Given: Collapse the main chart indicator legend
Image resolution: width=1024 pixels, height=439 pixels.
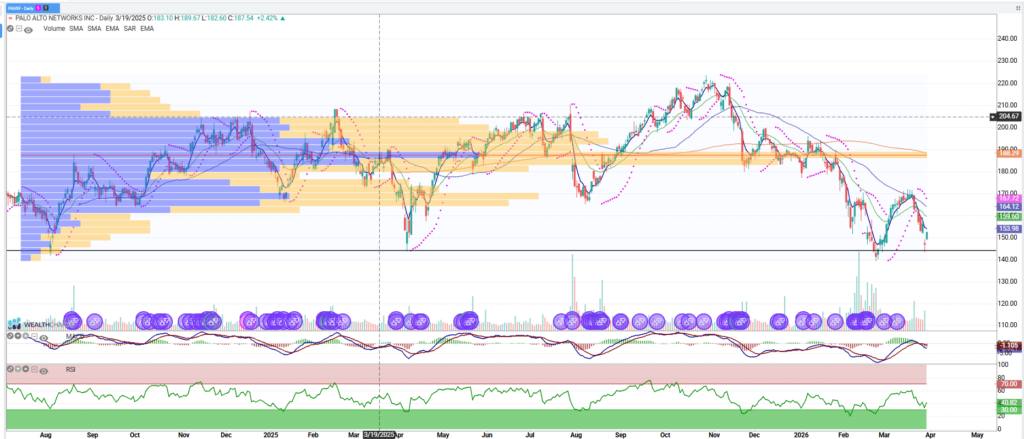Looking at the screenshot, I should [x=18, y=30].
